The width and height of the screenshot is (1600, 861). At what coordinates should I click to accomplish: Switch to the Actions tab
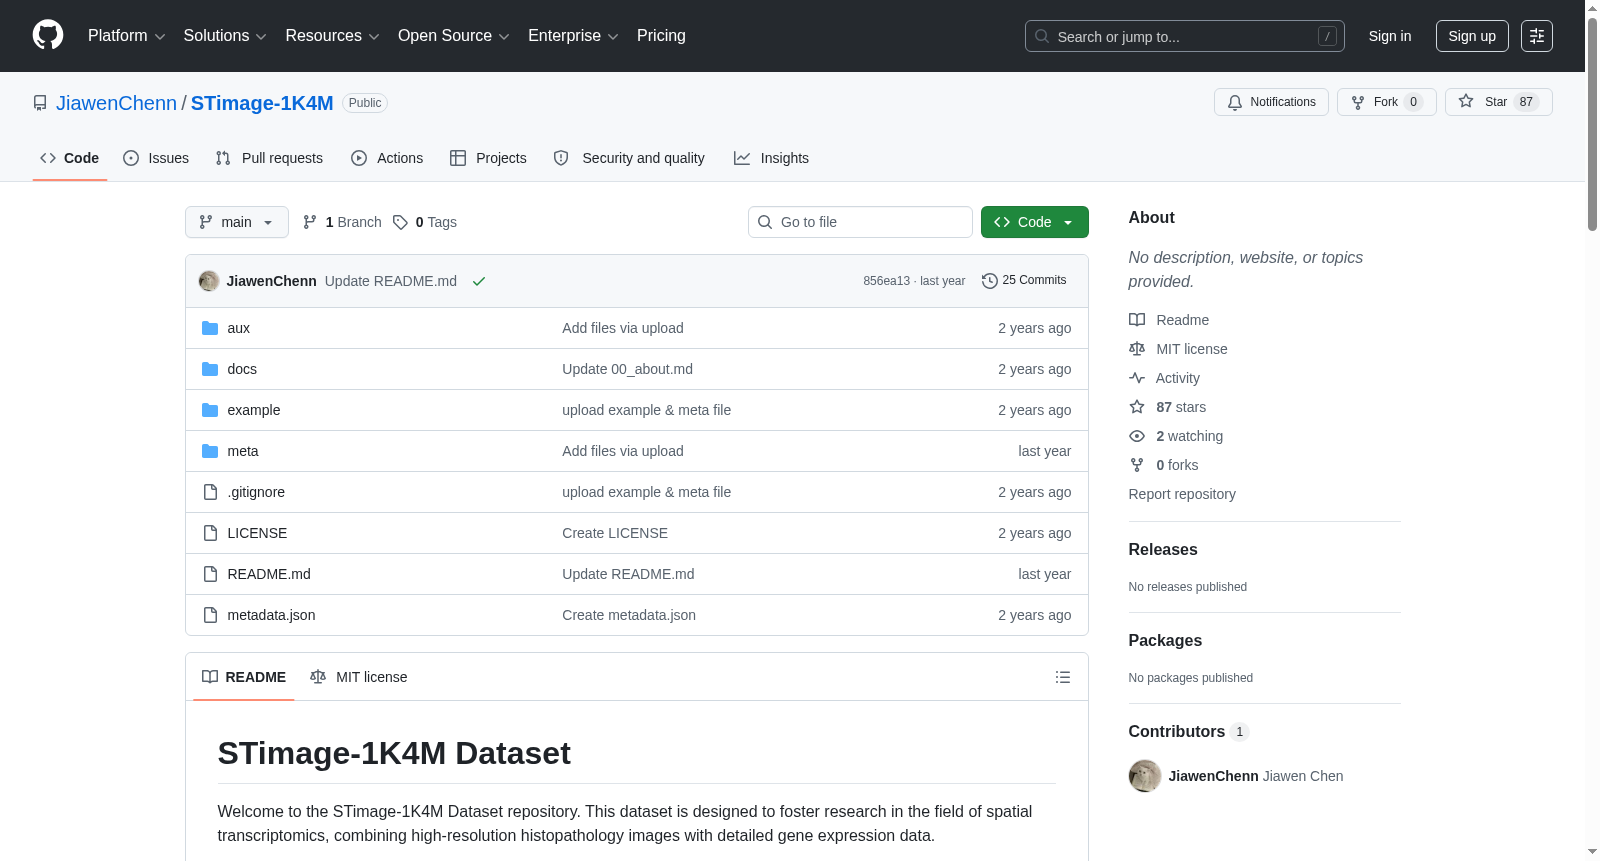tap(387, 158)
